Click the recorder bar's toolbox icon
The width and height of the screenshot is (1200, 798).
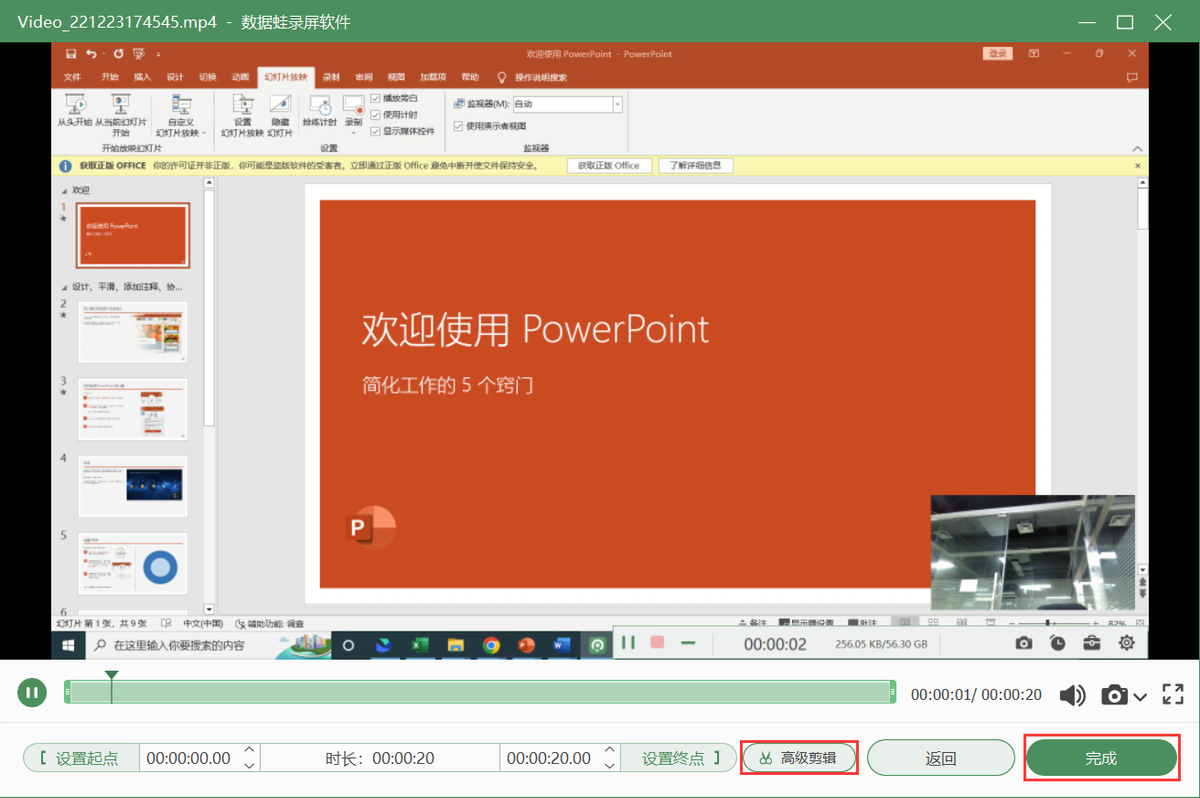coord(1092,643)
